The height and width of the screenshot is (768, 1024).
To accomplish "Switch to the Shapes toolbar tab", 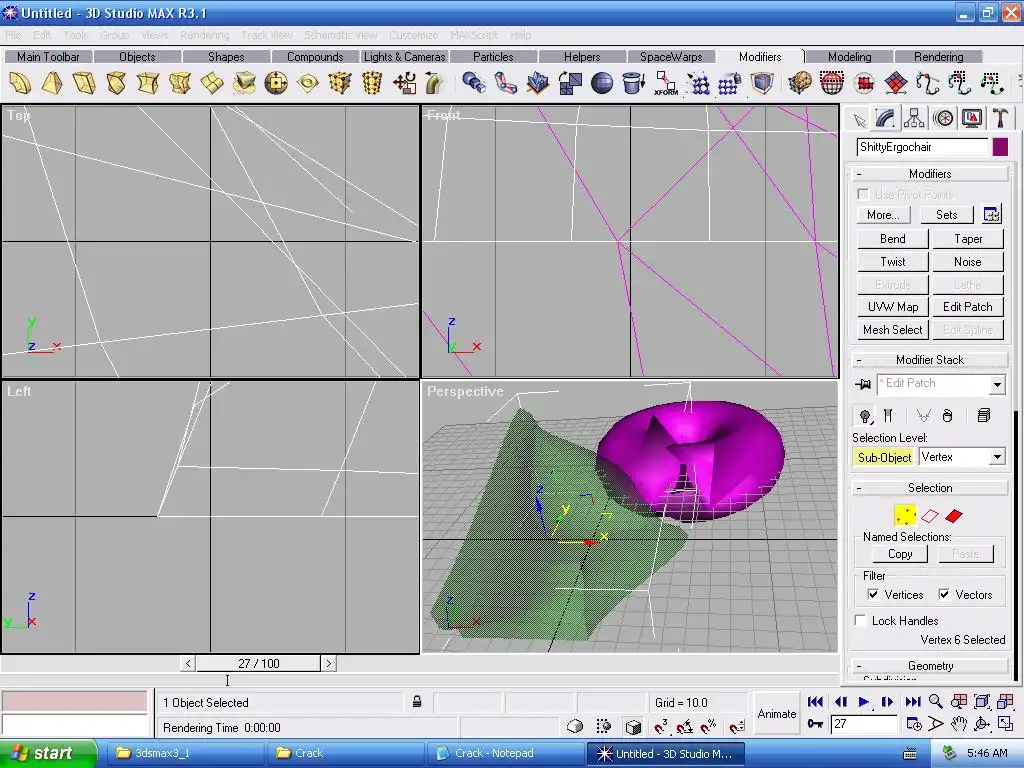I will click(226, 57).
